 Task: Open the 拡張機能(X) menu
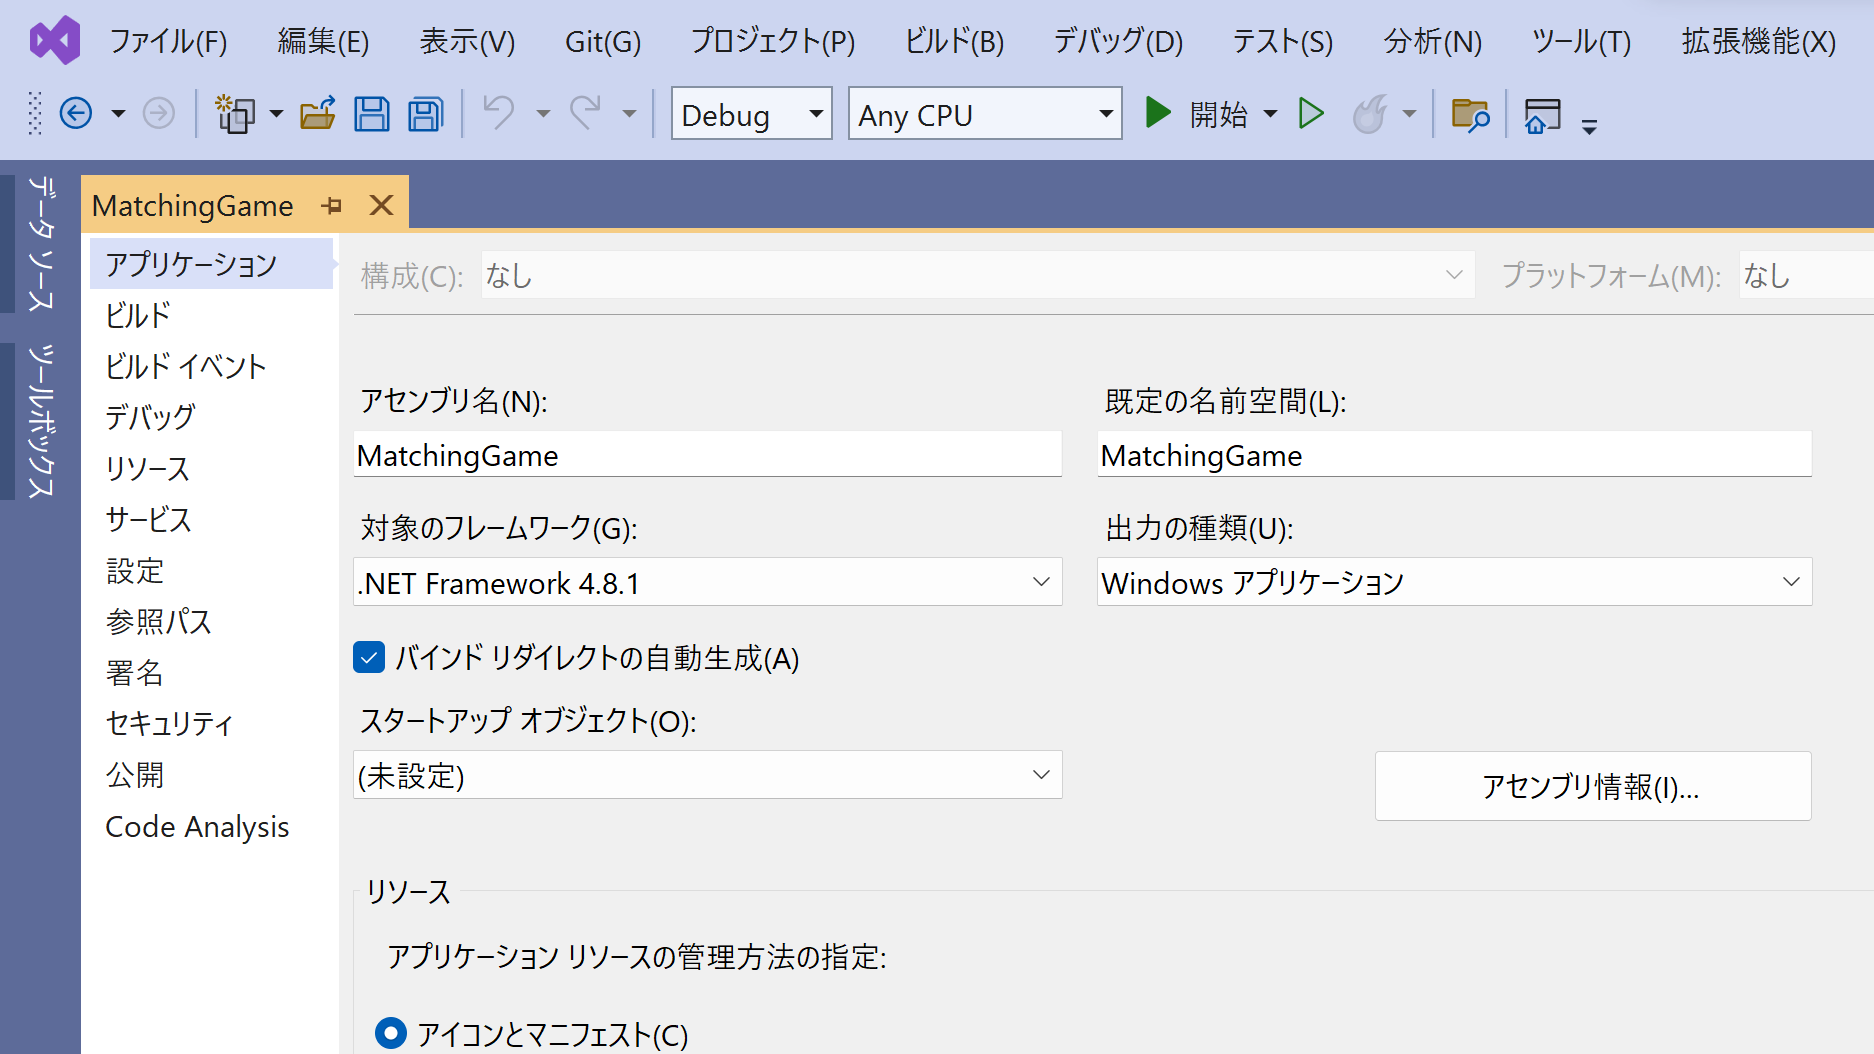click(1759, 41)
